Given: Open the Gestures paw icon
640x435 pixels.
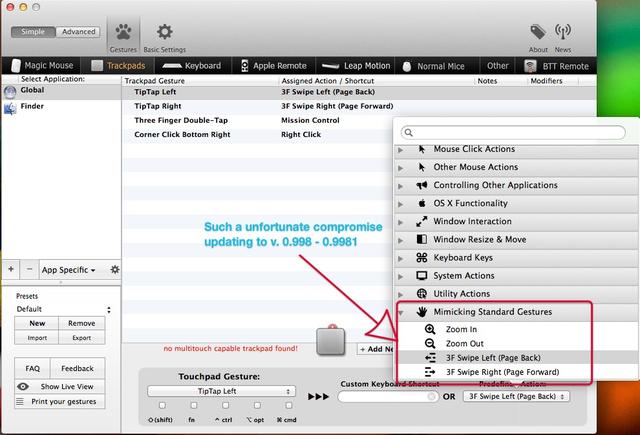Looking at the screenshot, I should tap(123, 32).
